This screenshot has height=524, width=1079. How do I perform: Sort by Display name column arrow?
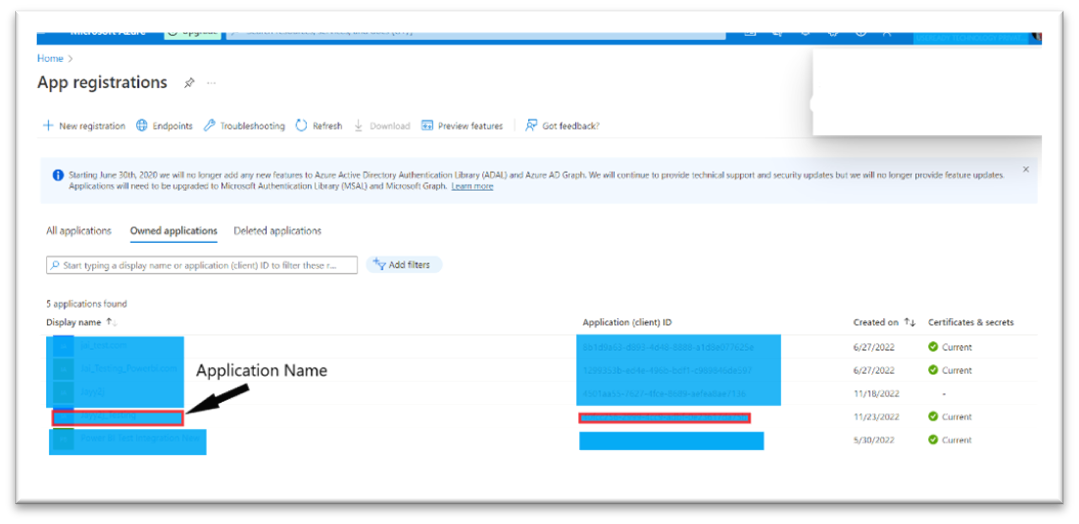(111, 322)
